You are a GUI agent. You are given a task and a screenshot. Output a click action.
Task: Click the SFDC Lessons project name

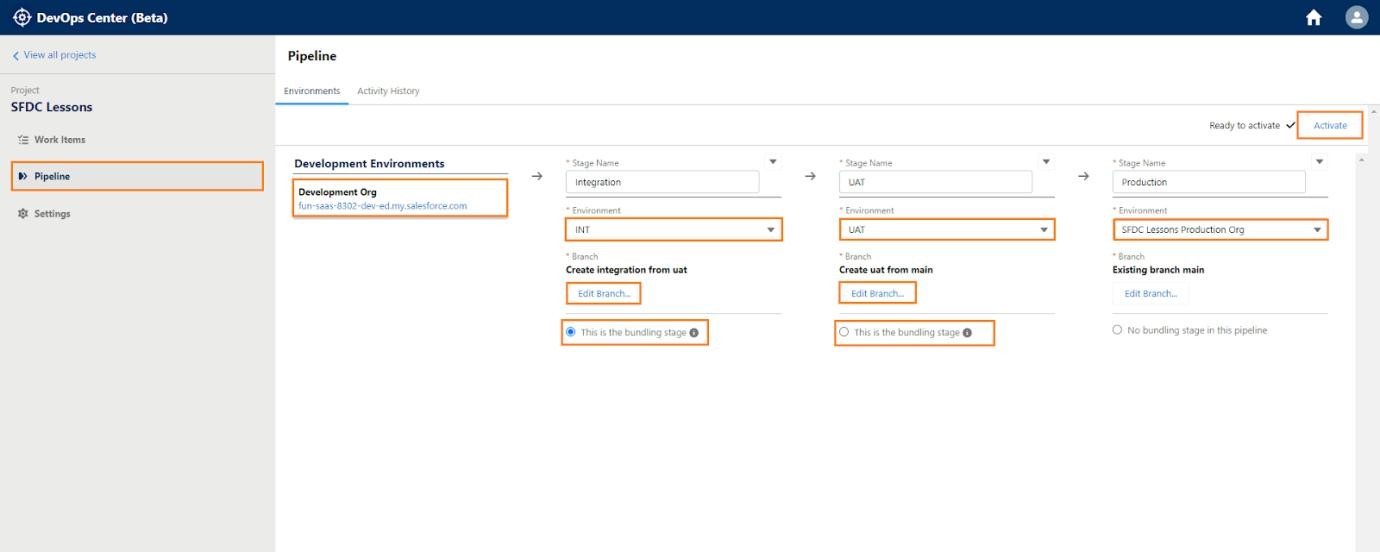pyautogui.click(x=52, y=107)
